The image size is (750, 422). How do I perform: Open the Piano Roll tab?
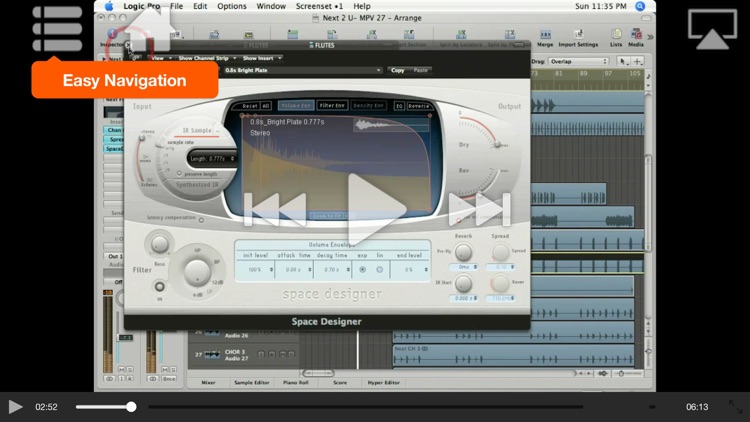(x=296, y=383)
